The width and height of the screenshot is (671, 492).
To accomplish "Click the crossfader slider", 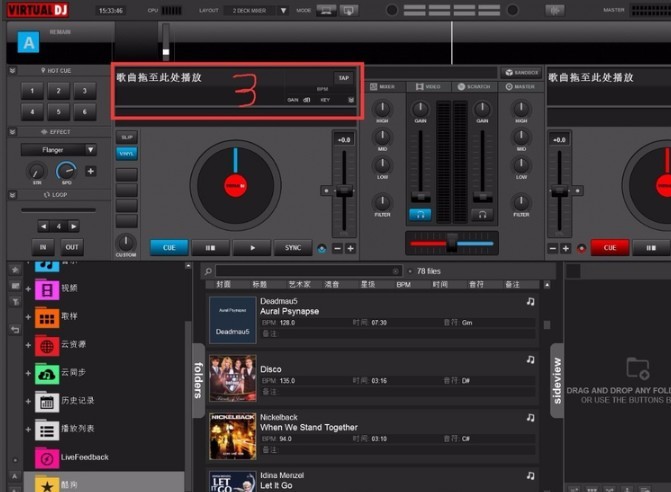I will (x=452, y=243).
